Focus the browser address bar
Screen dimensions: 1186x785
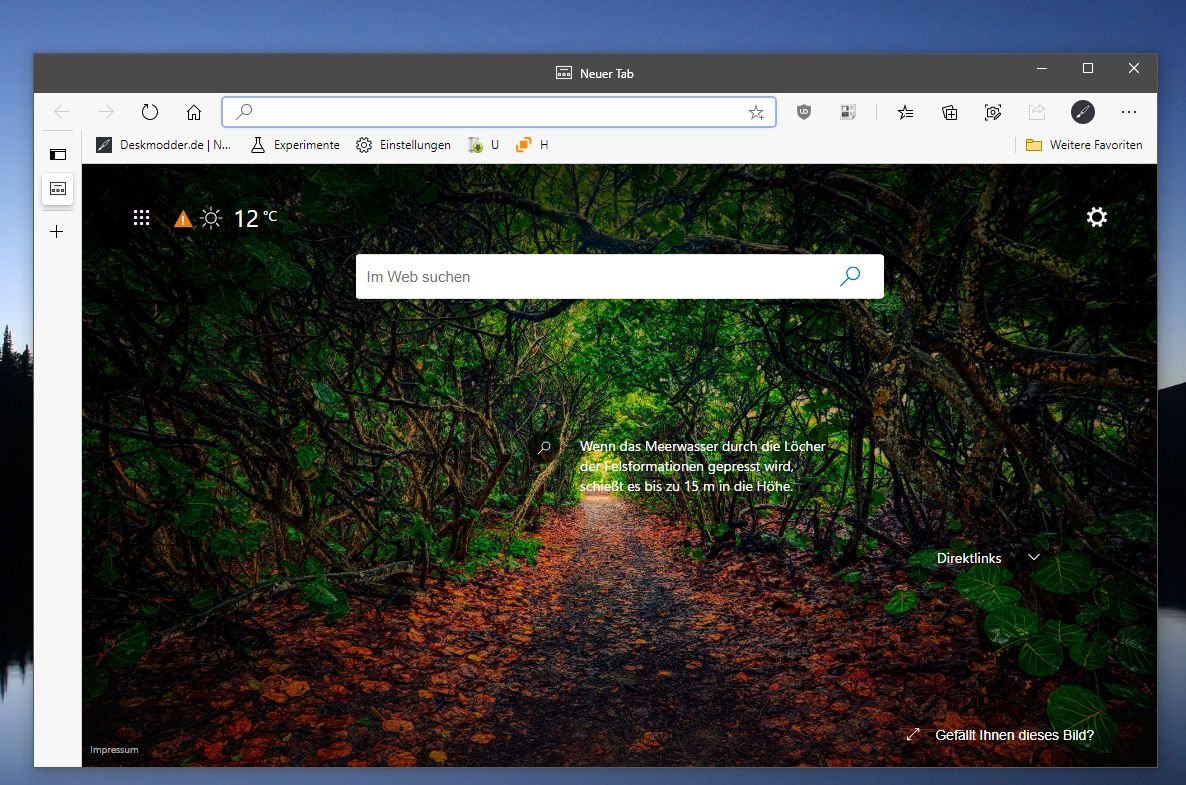click(x=498, y=112)
